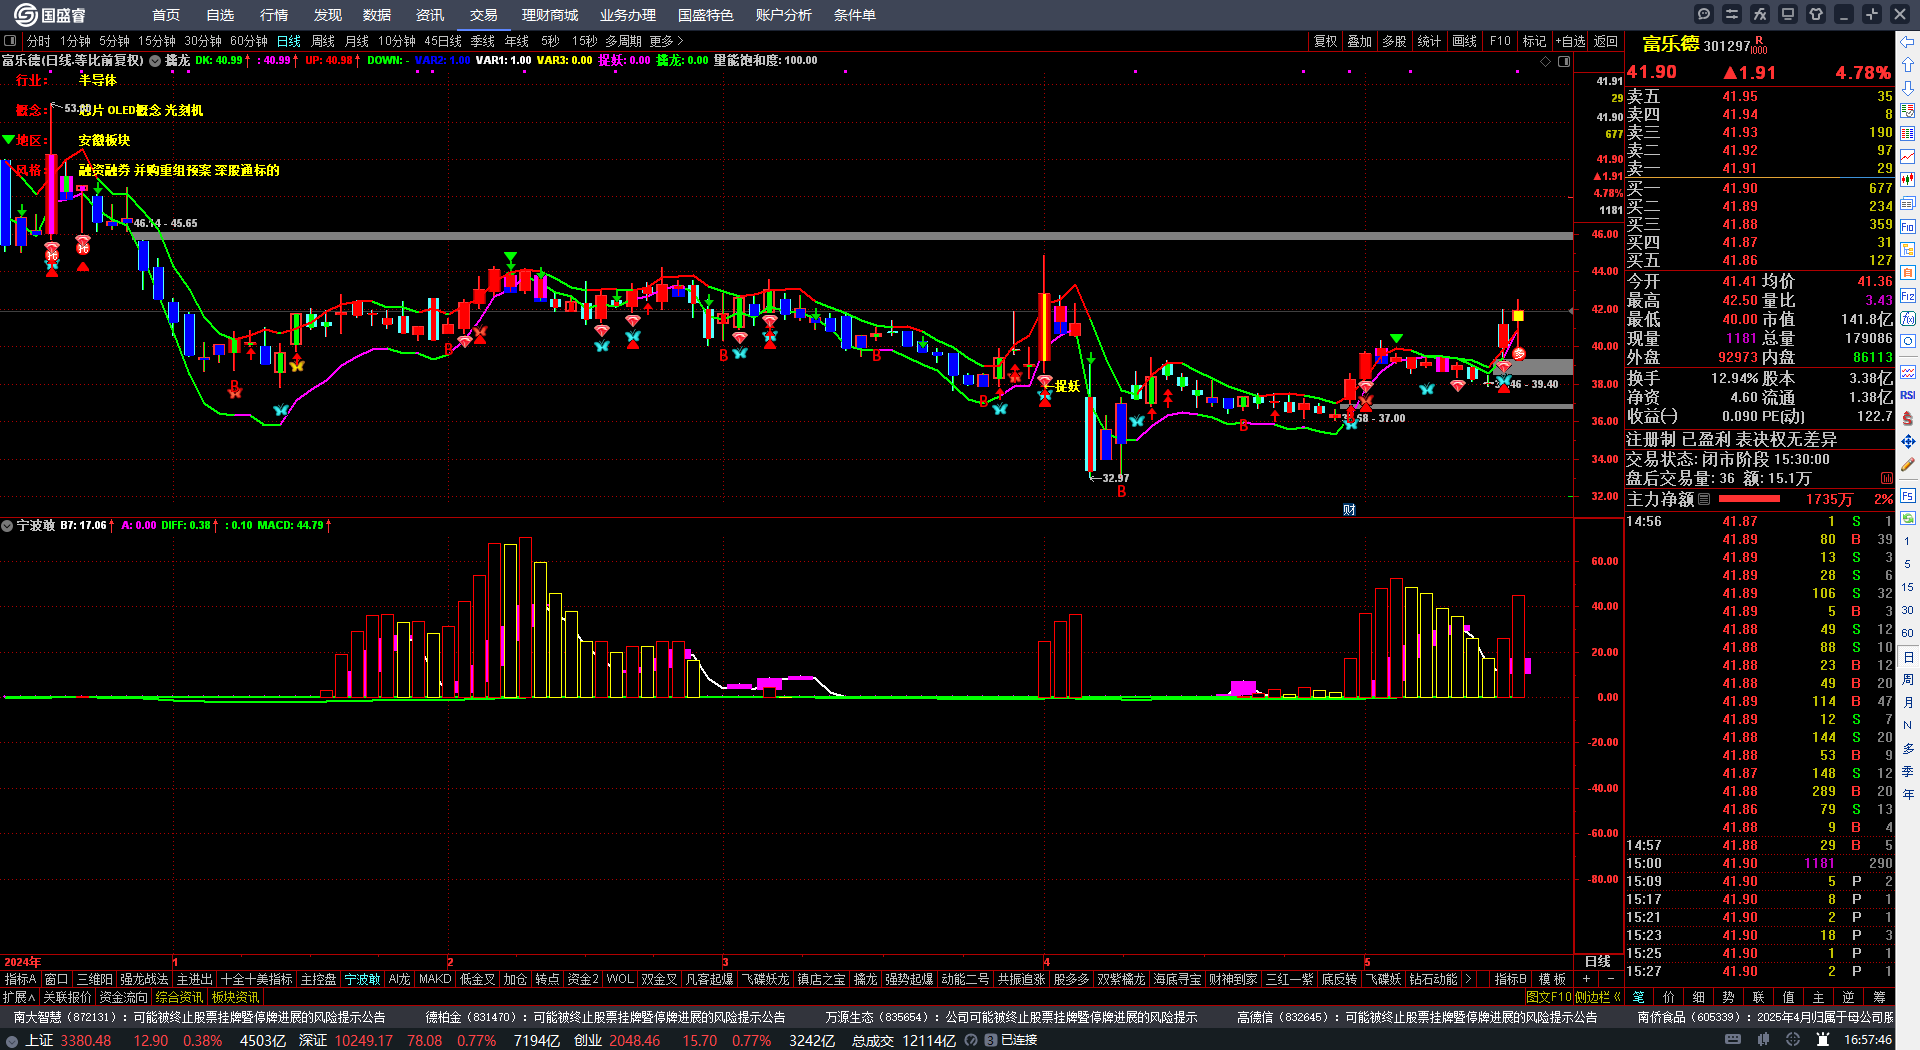
Task: Open the 交易 menu
Action: (x=484, y=15)
